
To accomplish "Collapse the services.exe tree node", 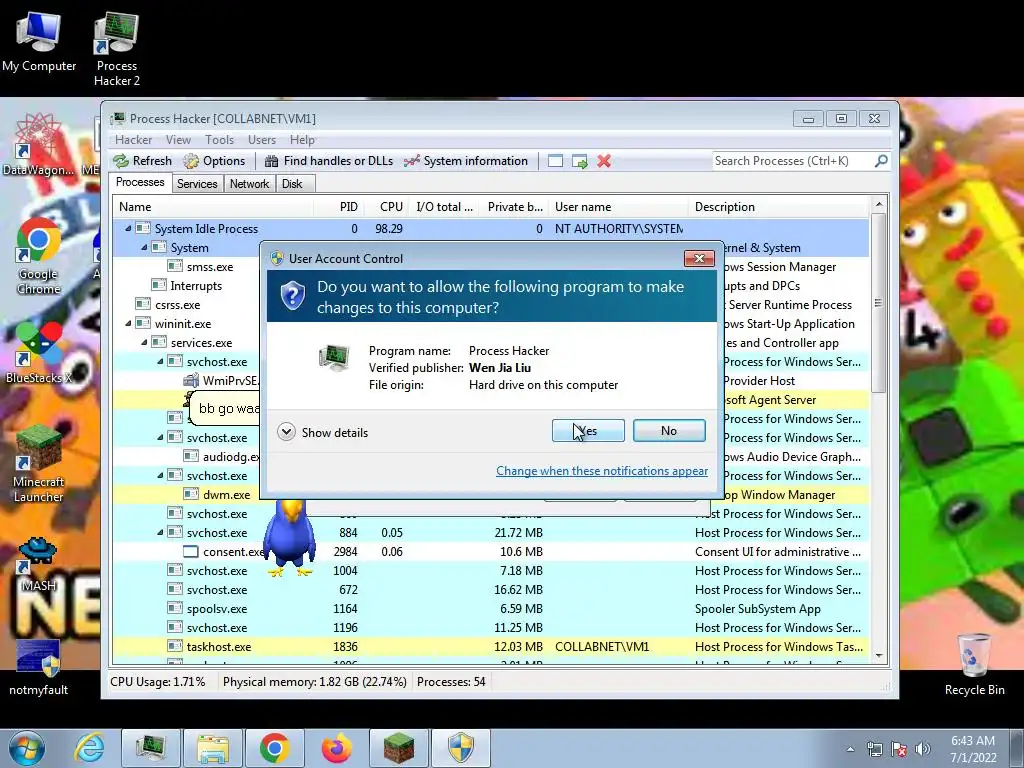I will click(x=144, y=342).
